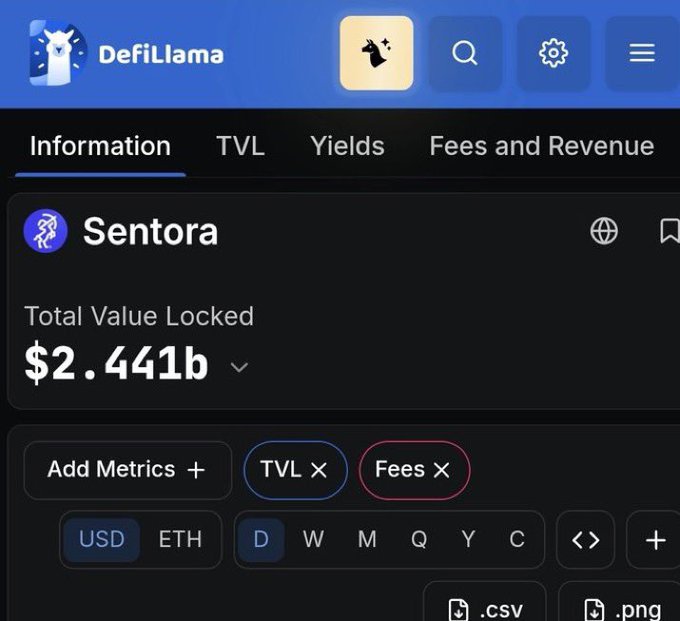This screenshot has width=680, height=621.
Task: Select daily (D) interval
Action: point(261,540)
